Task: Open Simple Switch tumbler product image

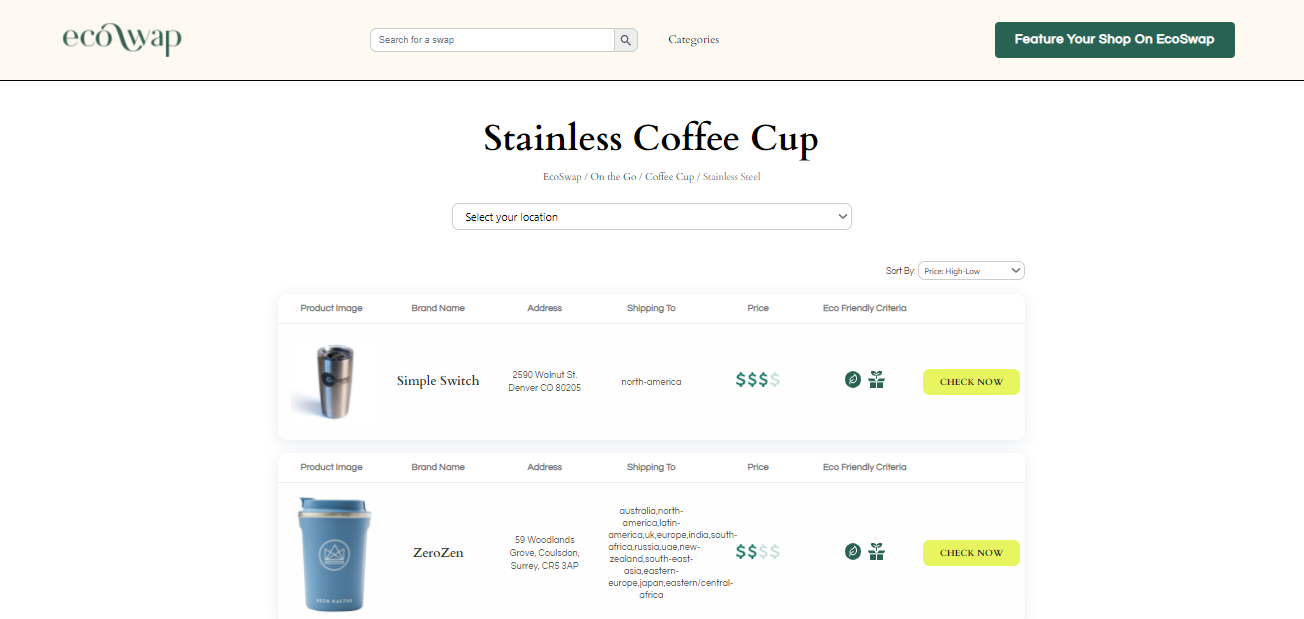Action: [x=332, y=381]
